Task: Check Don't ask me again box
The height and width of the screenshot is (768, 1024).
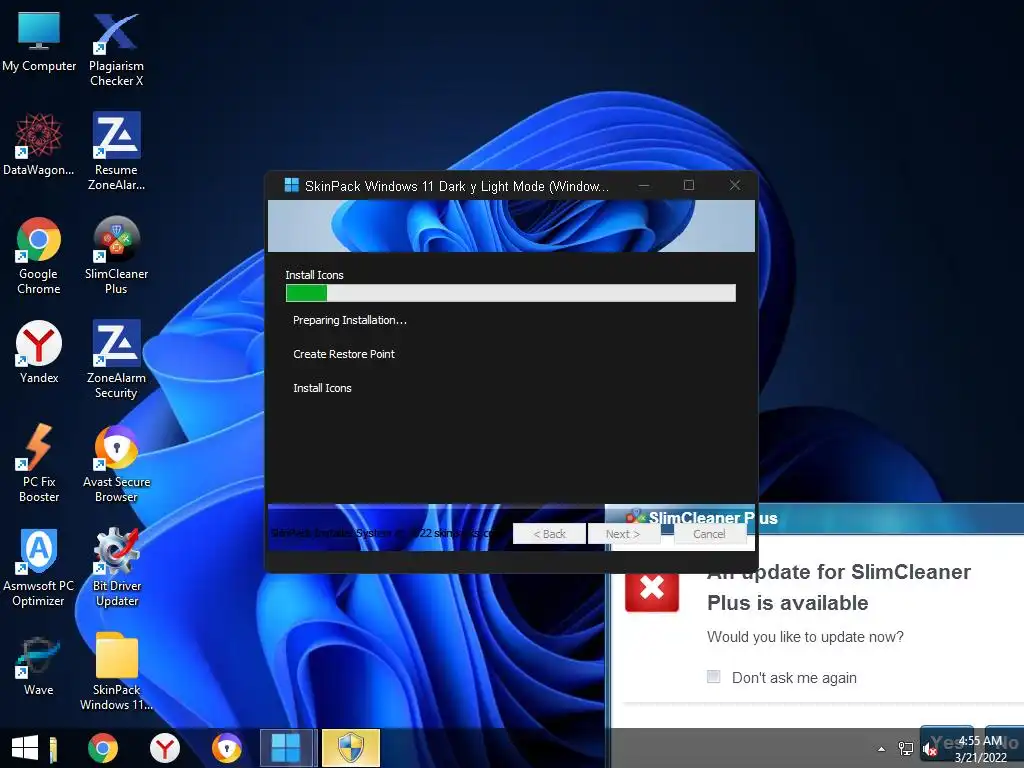Action: (713, 677)
